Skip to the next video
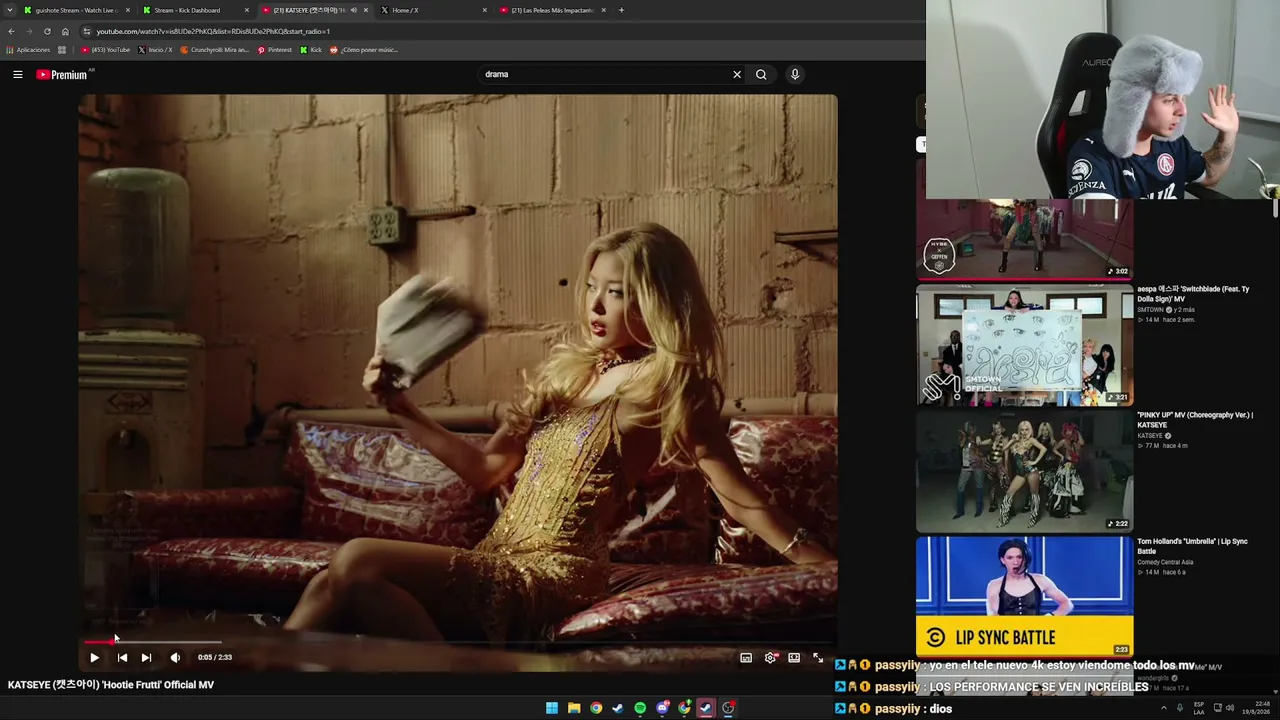 click(146, 657)
